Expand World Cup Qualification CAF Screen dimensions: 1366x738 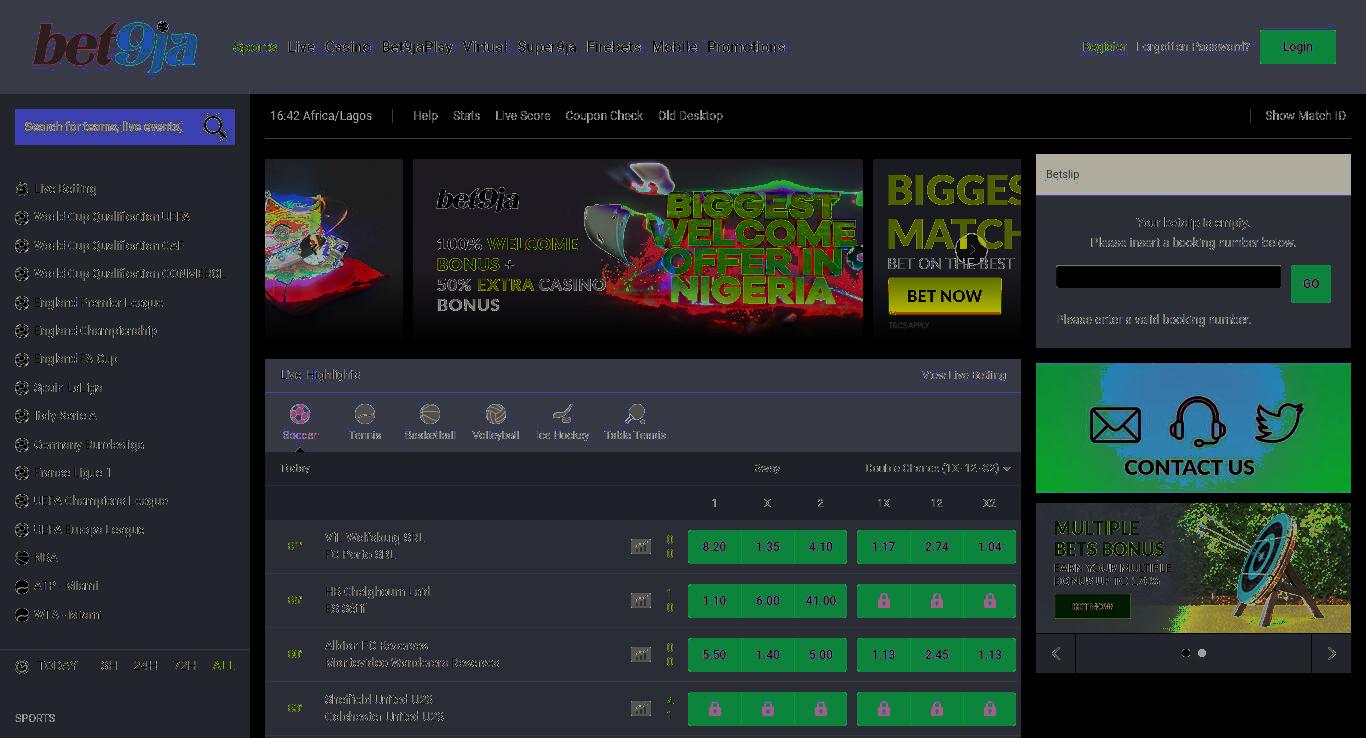(x=109, y=245)
